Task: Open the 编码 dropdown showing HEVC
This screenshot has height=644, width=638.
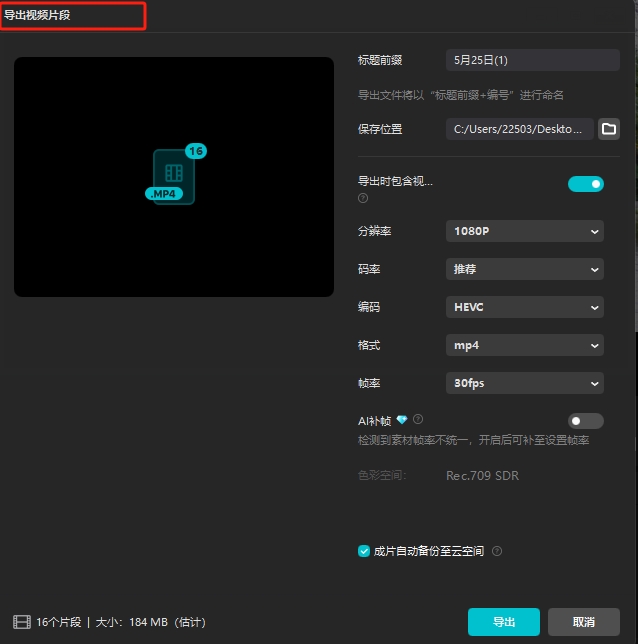Action: (524, 307)
